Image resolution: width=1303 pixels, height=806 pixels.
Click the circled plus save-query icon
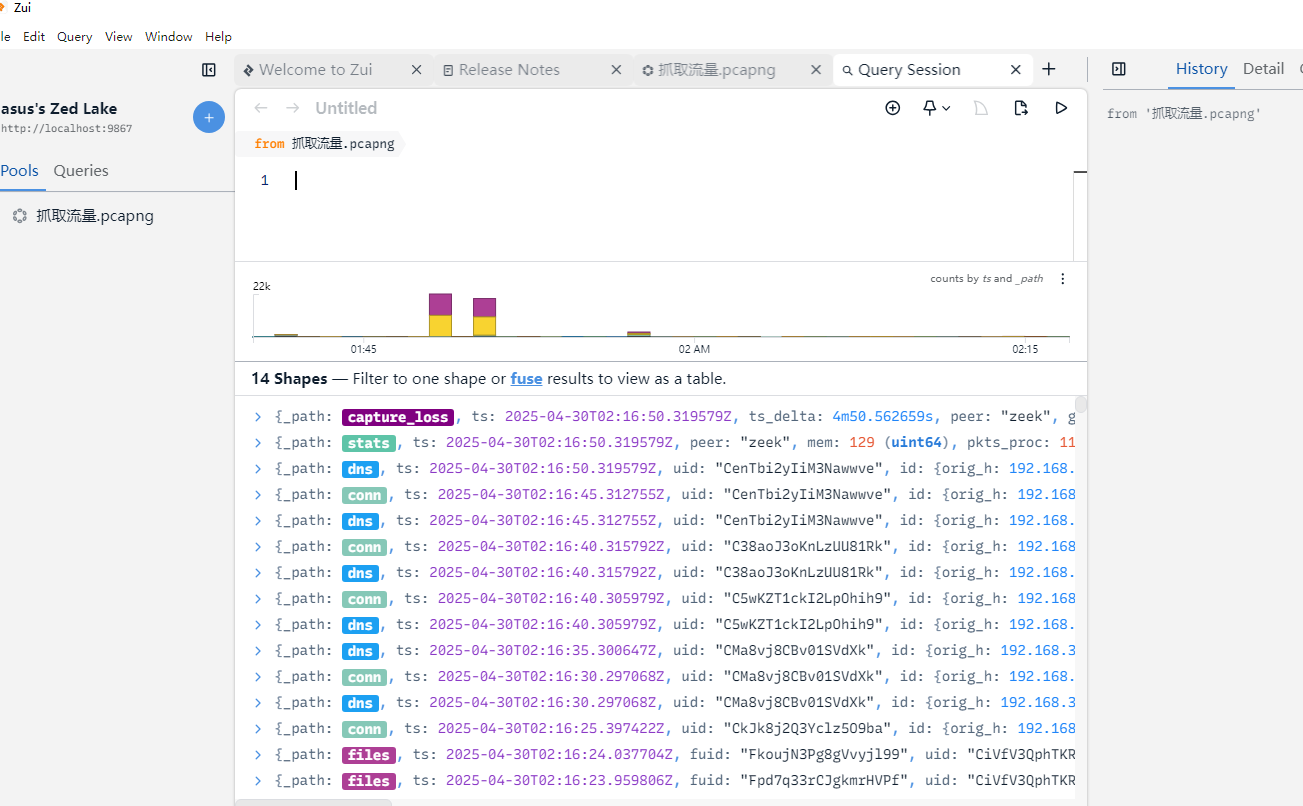pyautogui.click(x=893, y=108)
